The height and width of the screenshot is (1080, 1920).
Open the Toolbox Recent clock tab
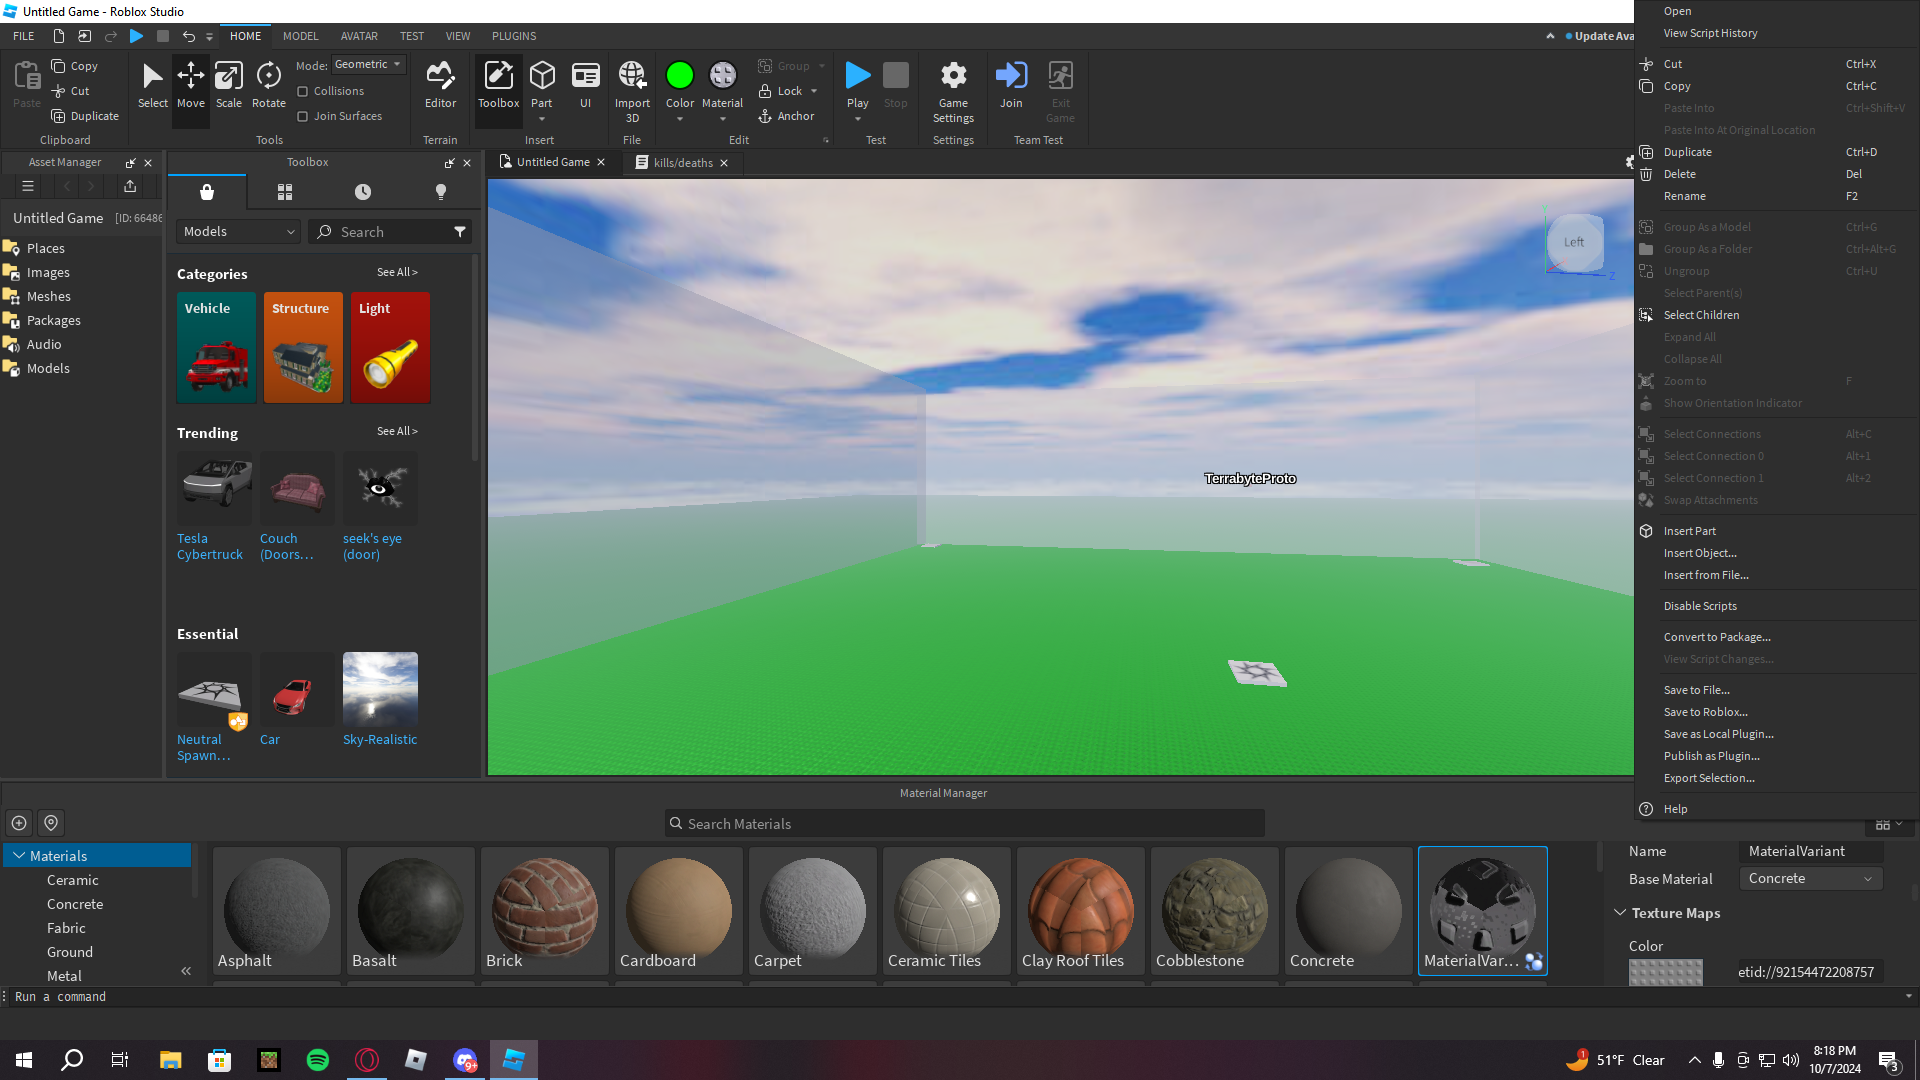(x=363, y=192)
